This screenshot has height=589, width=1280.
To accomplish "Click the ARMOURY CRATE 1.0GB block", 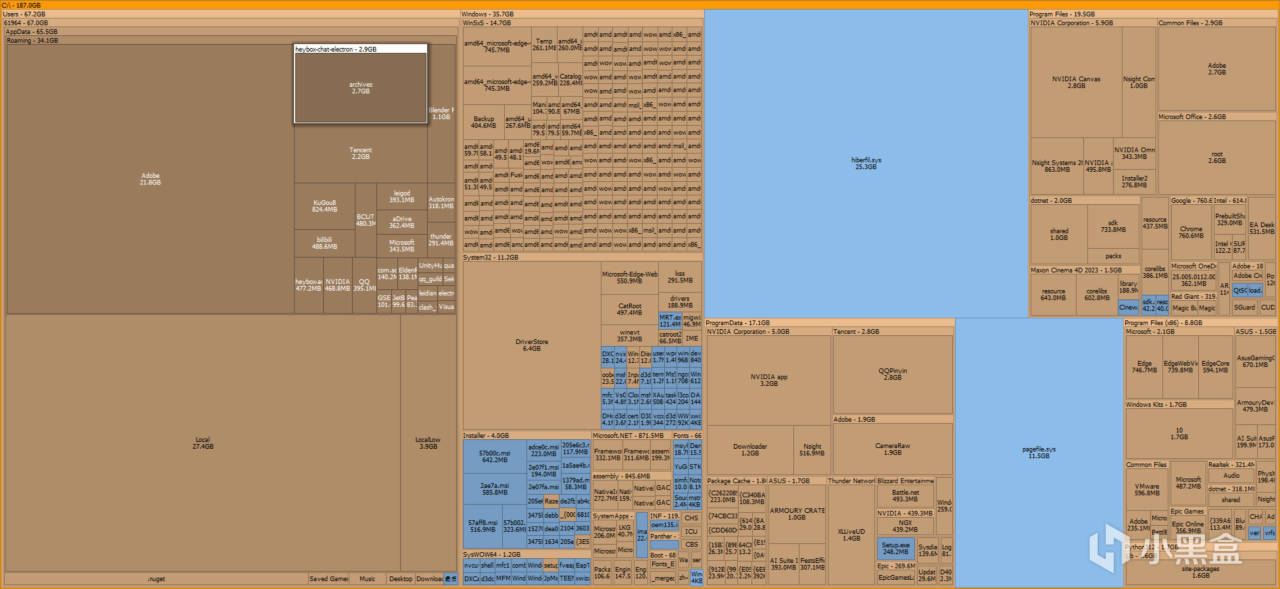I will [x=796, y=513].
